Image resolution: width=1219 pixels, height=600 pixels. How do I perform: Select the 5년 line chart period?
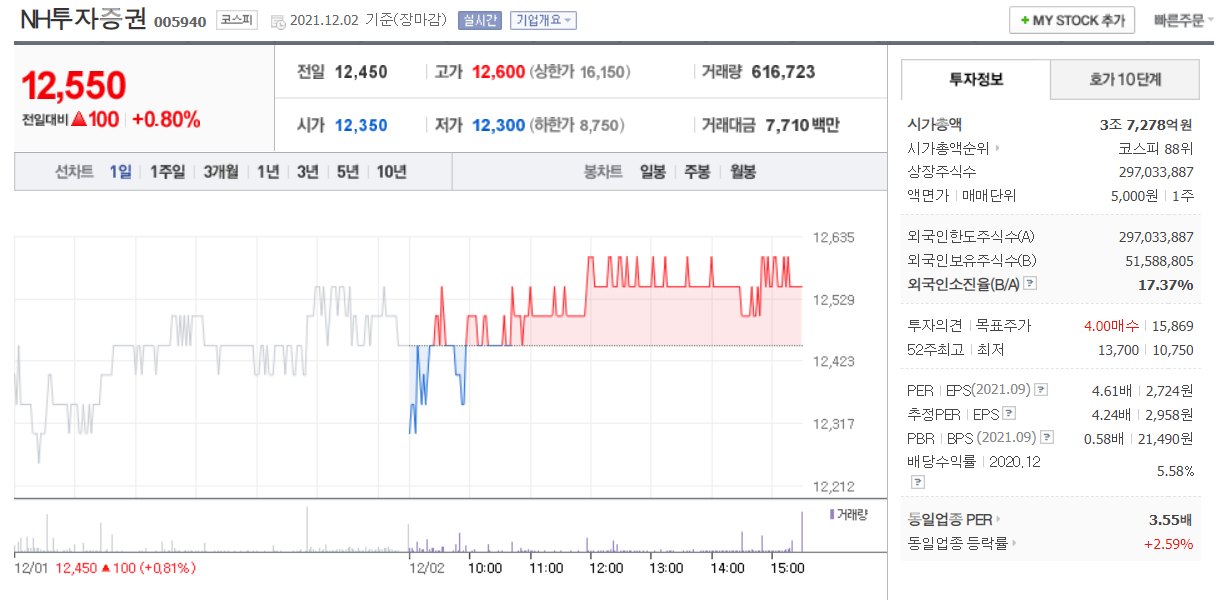(347, 171)
